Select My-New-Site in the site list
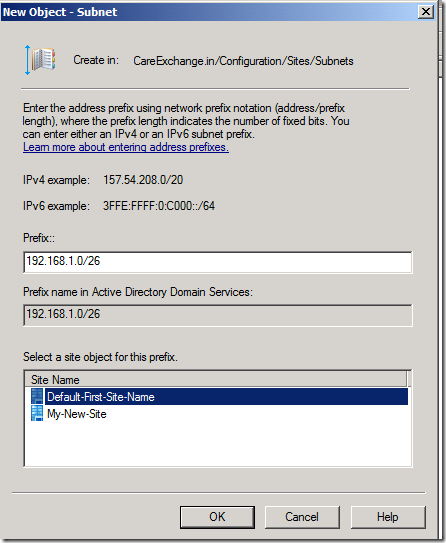 click(x=77, y=414)
